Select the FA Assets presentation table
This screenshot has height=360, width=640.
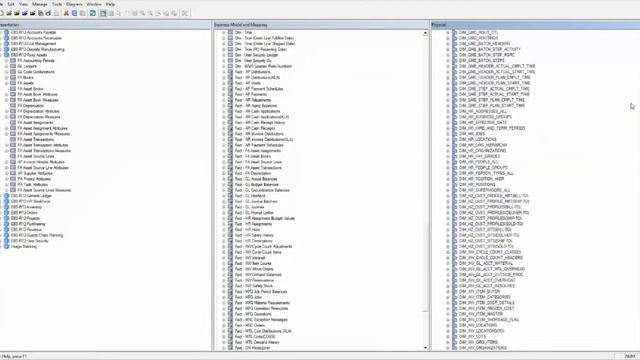click(x=25, y=83)
